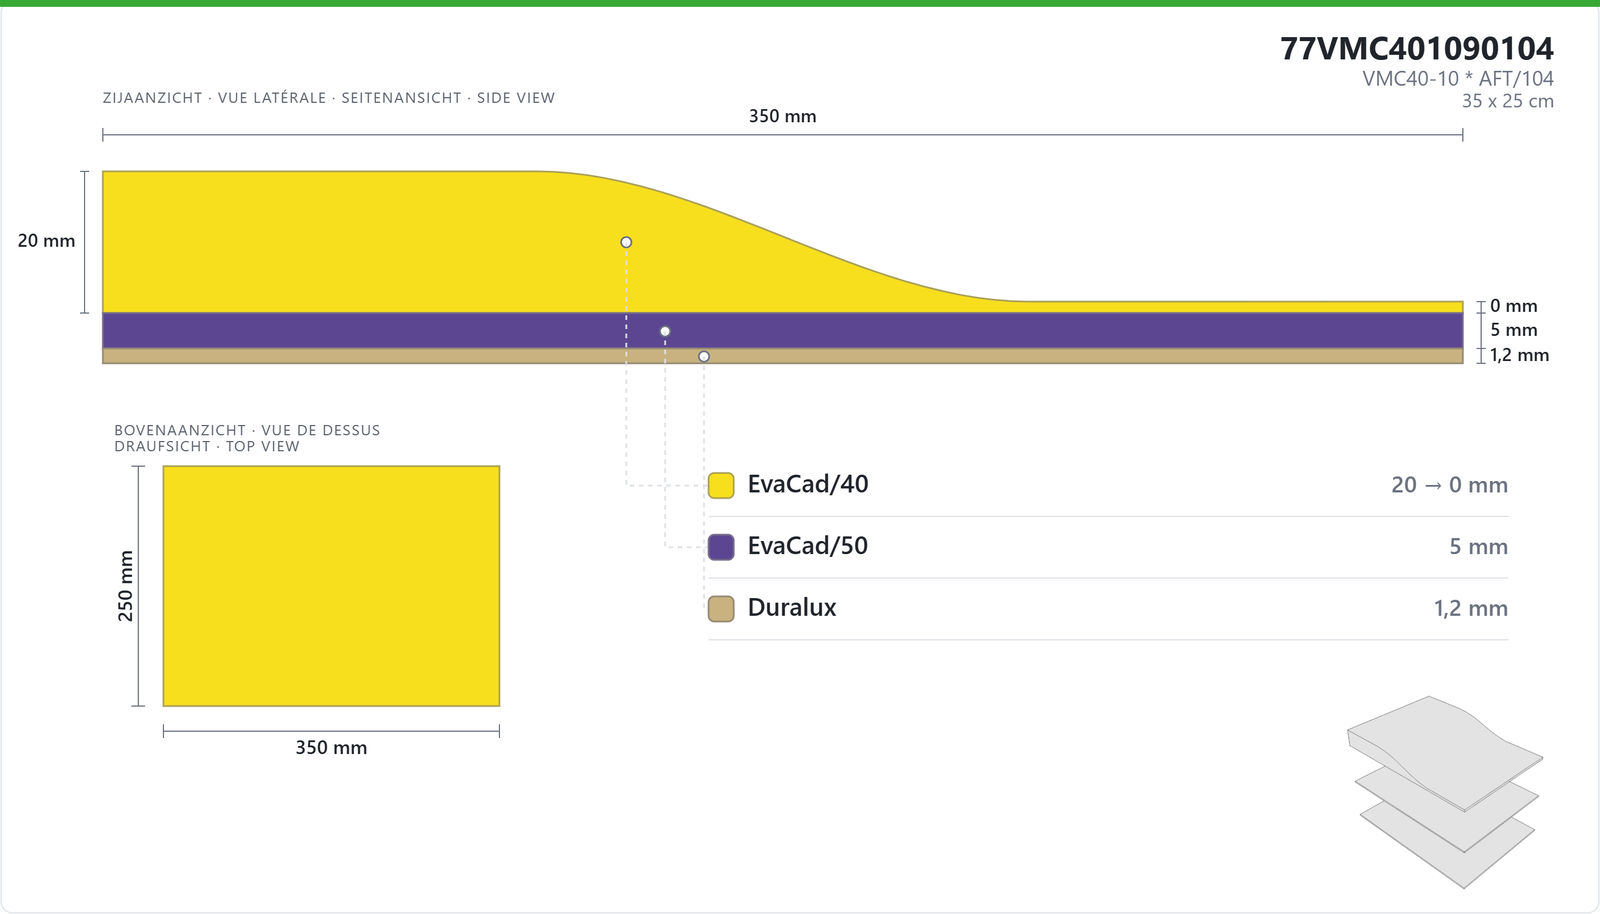This screenshot has height=914, width=1600.
Task: Click the 5 mm label beside side view
Action: 1514,330
